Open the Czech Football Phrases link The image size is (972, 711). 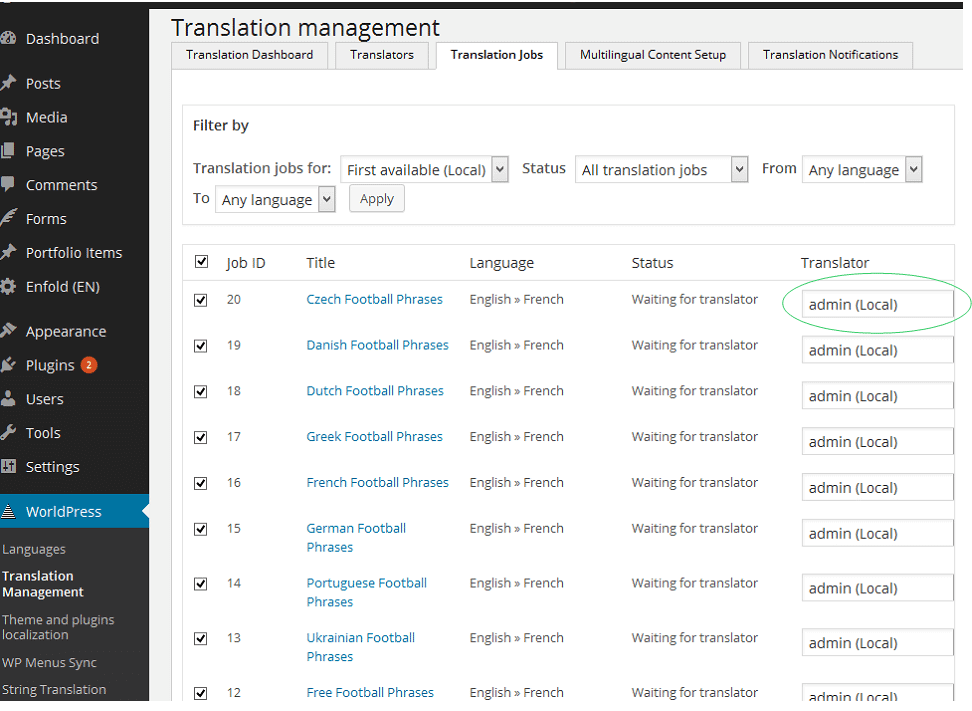point(374,299)
